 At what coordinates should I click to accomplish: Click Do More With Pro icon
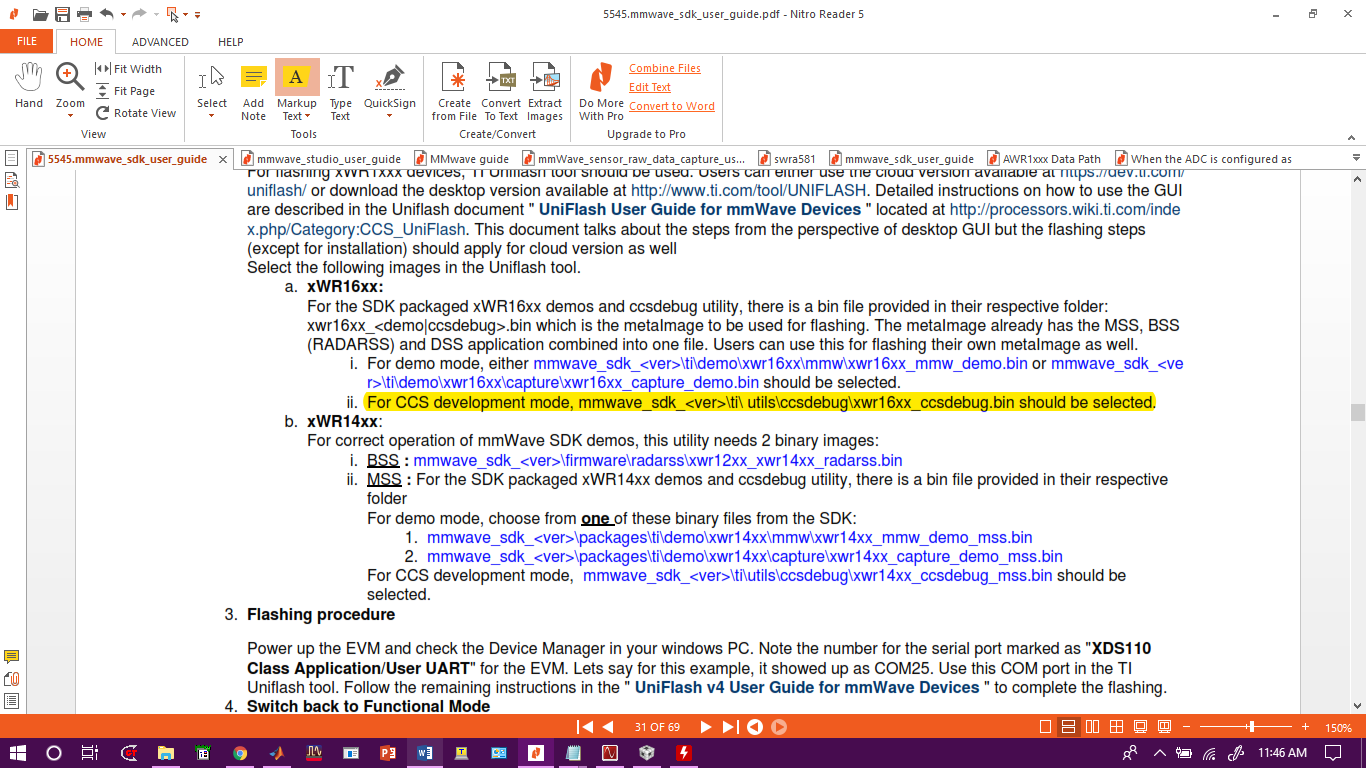[601, 92]
